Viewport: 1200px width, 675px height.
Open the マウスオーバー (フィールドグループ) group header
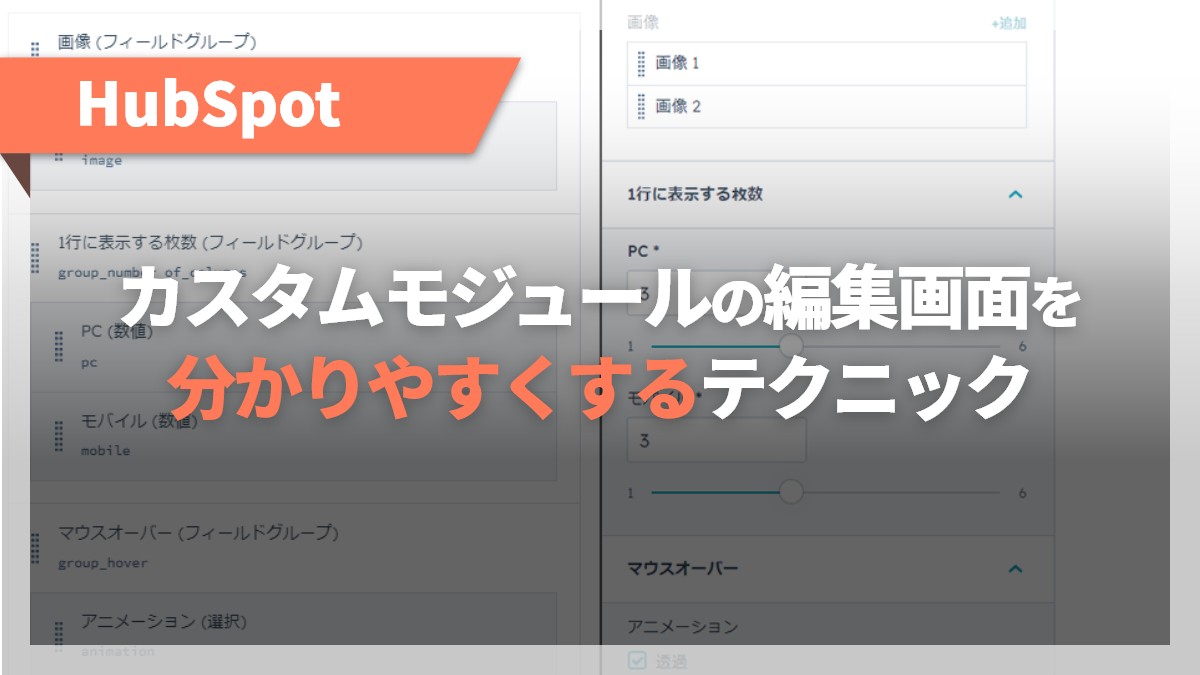[x=198, y=533]
